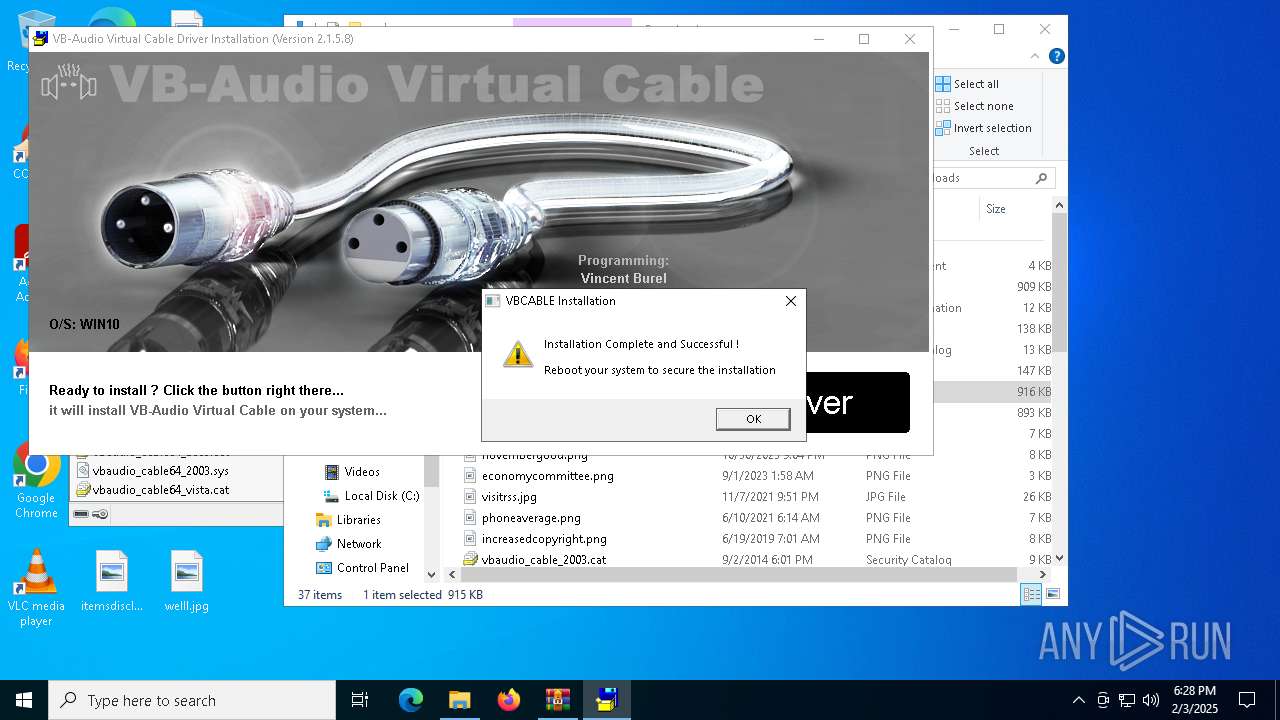
Task: Click horizontal scrollbar right arrow in Explorer
Action: tap(1043, 575)
